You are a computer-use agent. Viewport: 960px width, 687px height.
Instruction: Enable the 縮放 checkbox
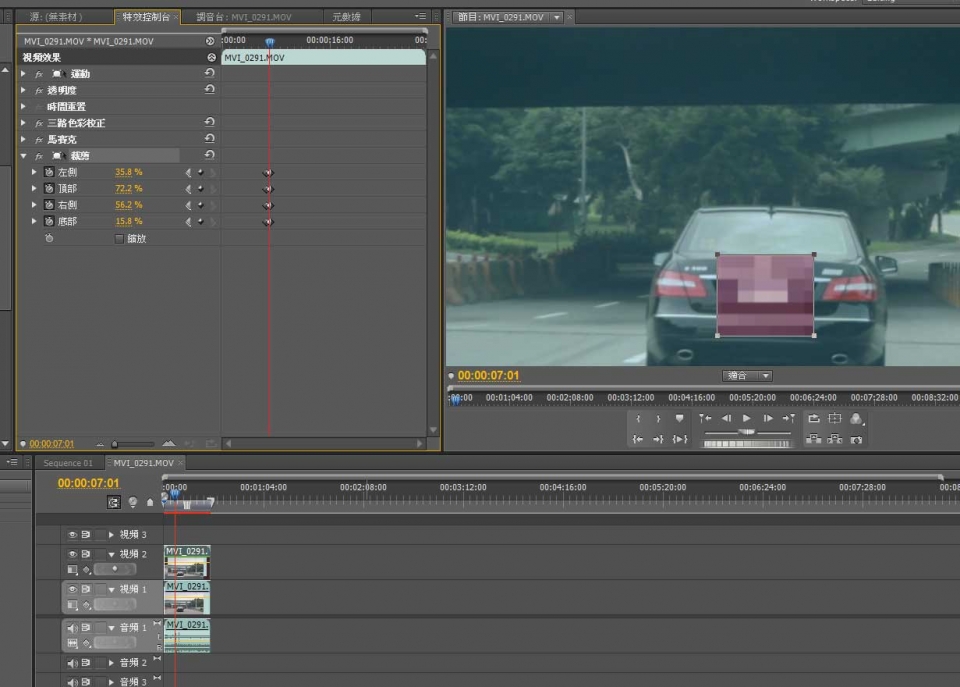tap(120, 239)
